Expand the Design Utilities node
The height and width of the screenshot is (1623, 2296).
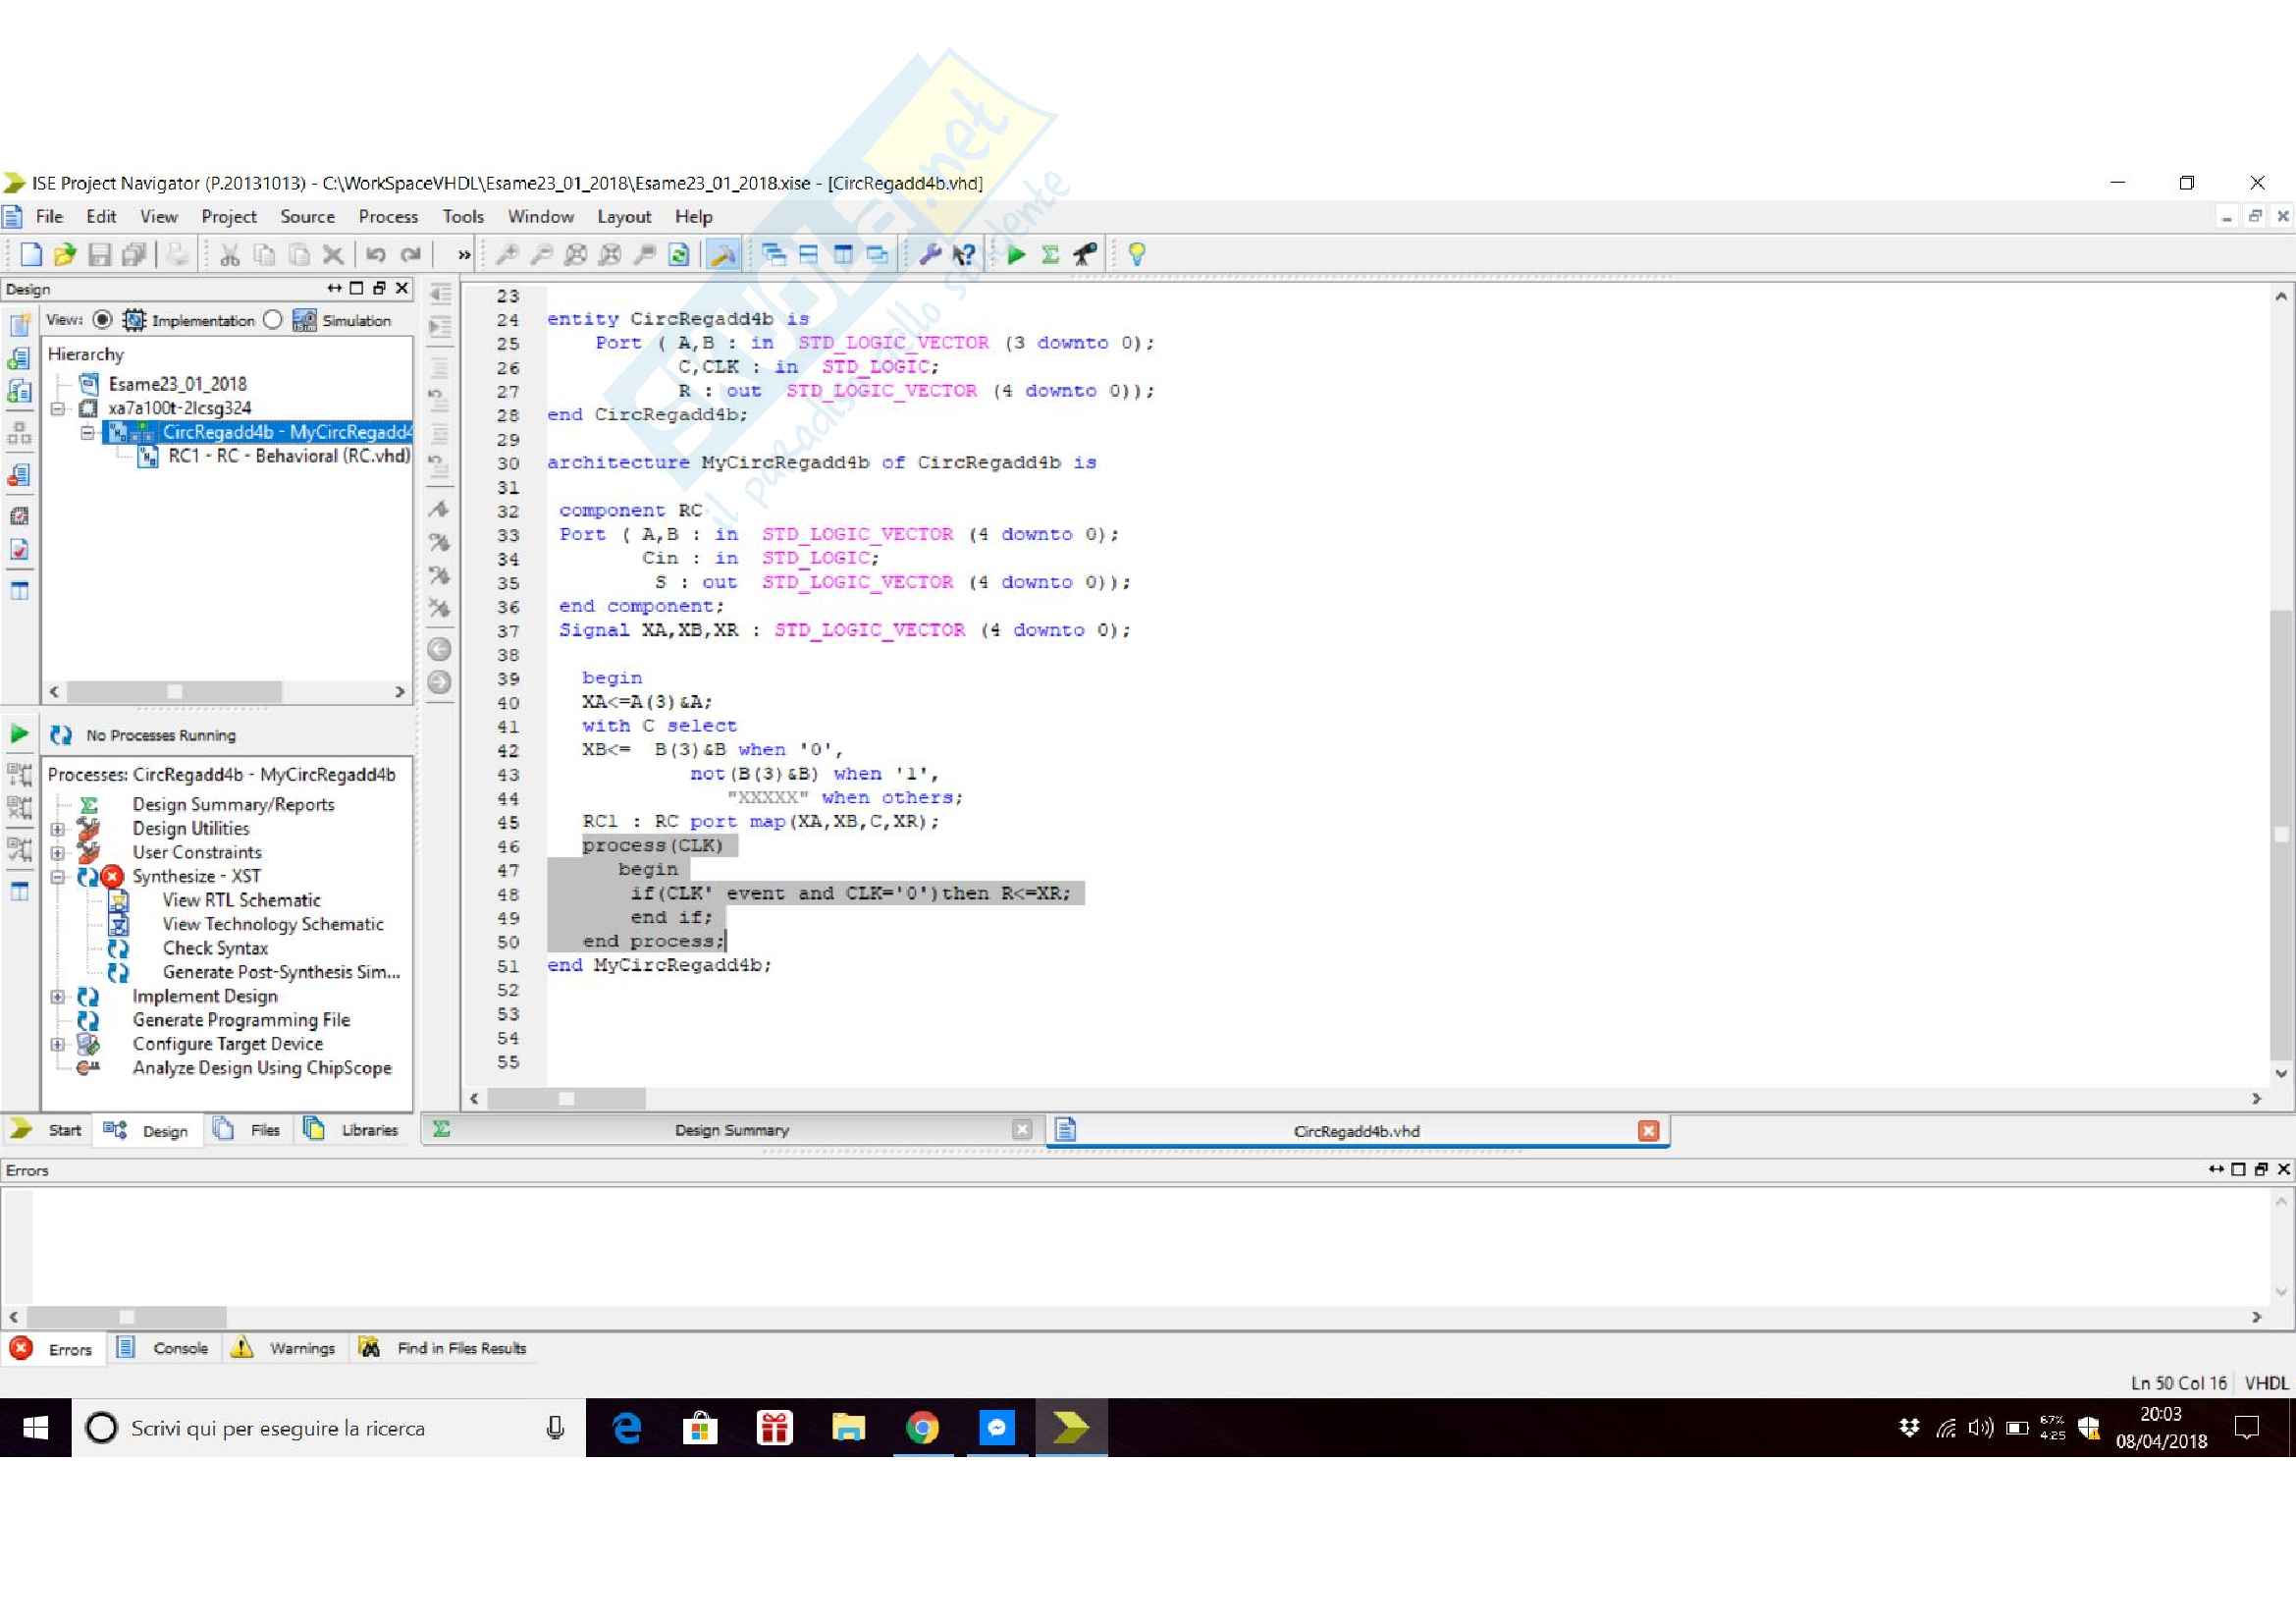58,829
